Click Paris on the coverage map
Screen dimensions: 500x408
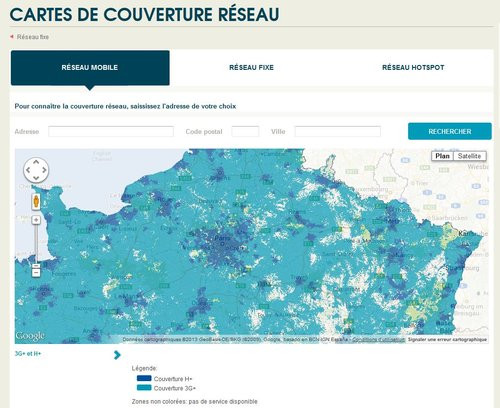pos(222,239)
